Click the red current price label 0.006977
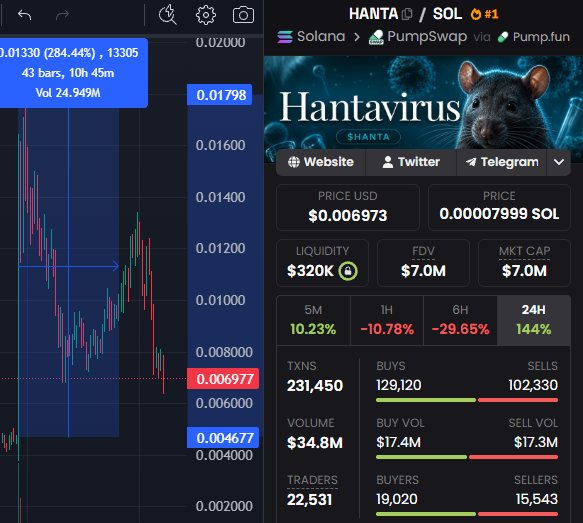The width and height of the screenshot is (583, 523). tap(223, 379)
